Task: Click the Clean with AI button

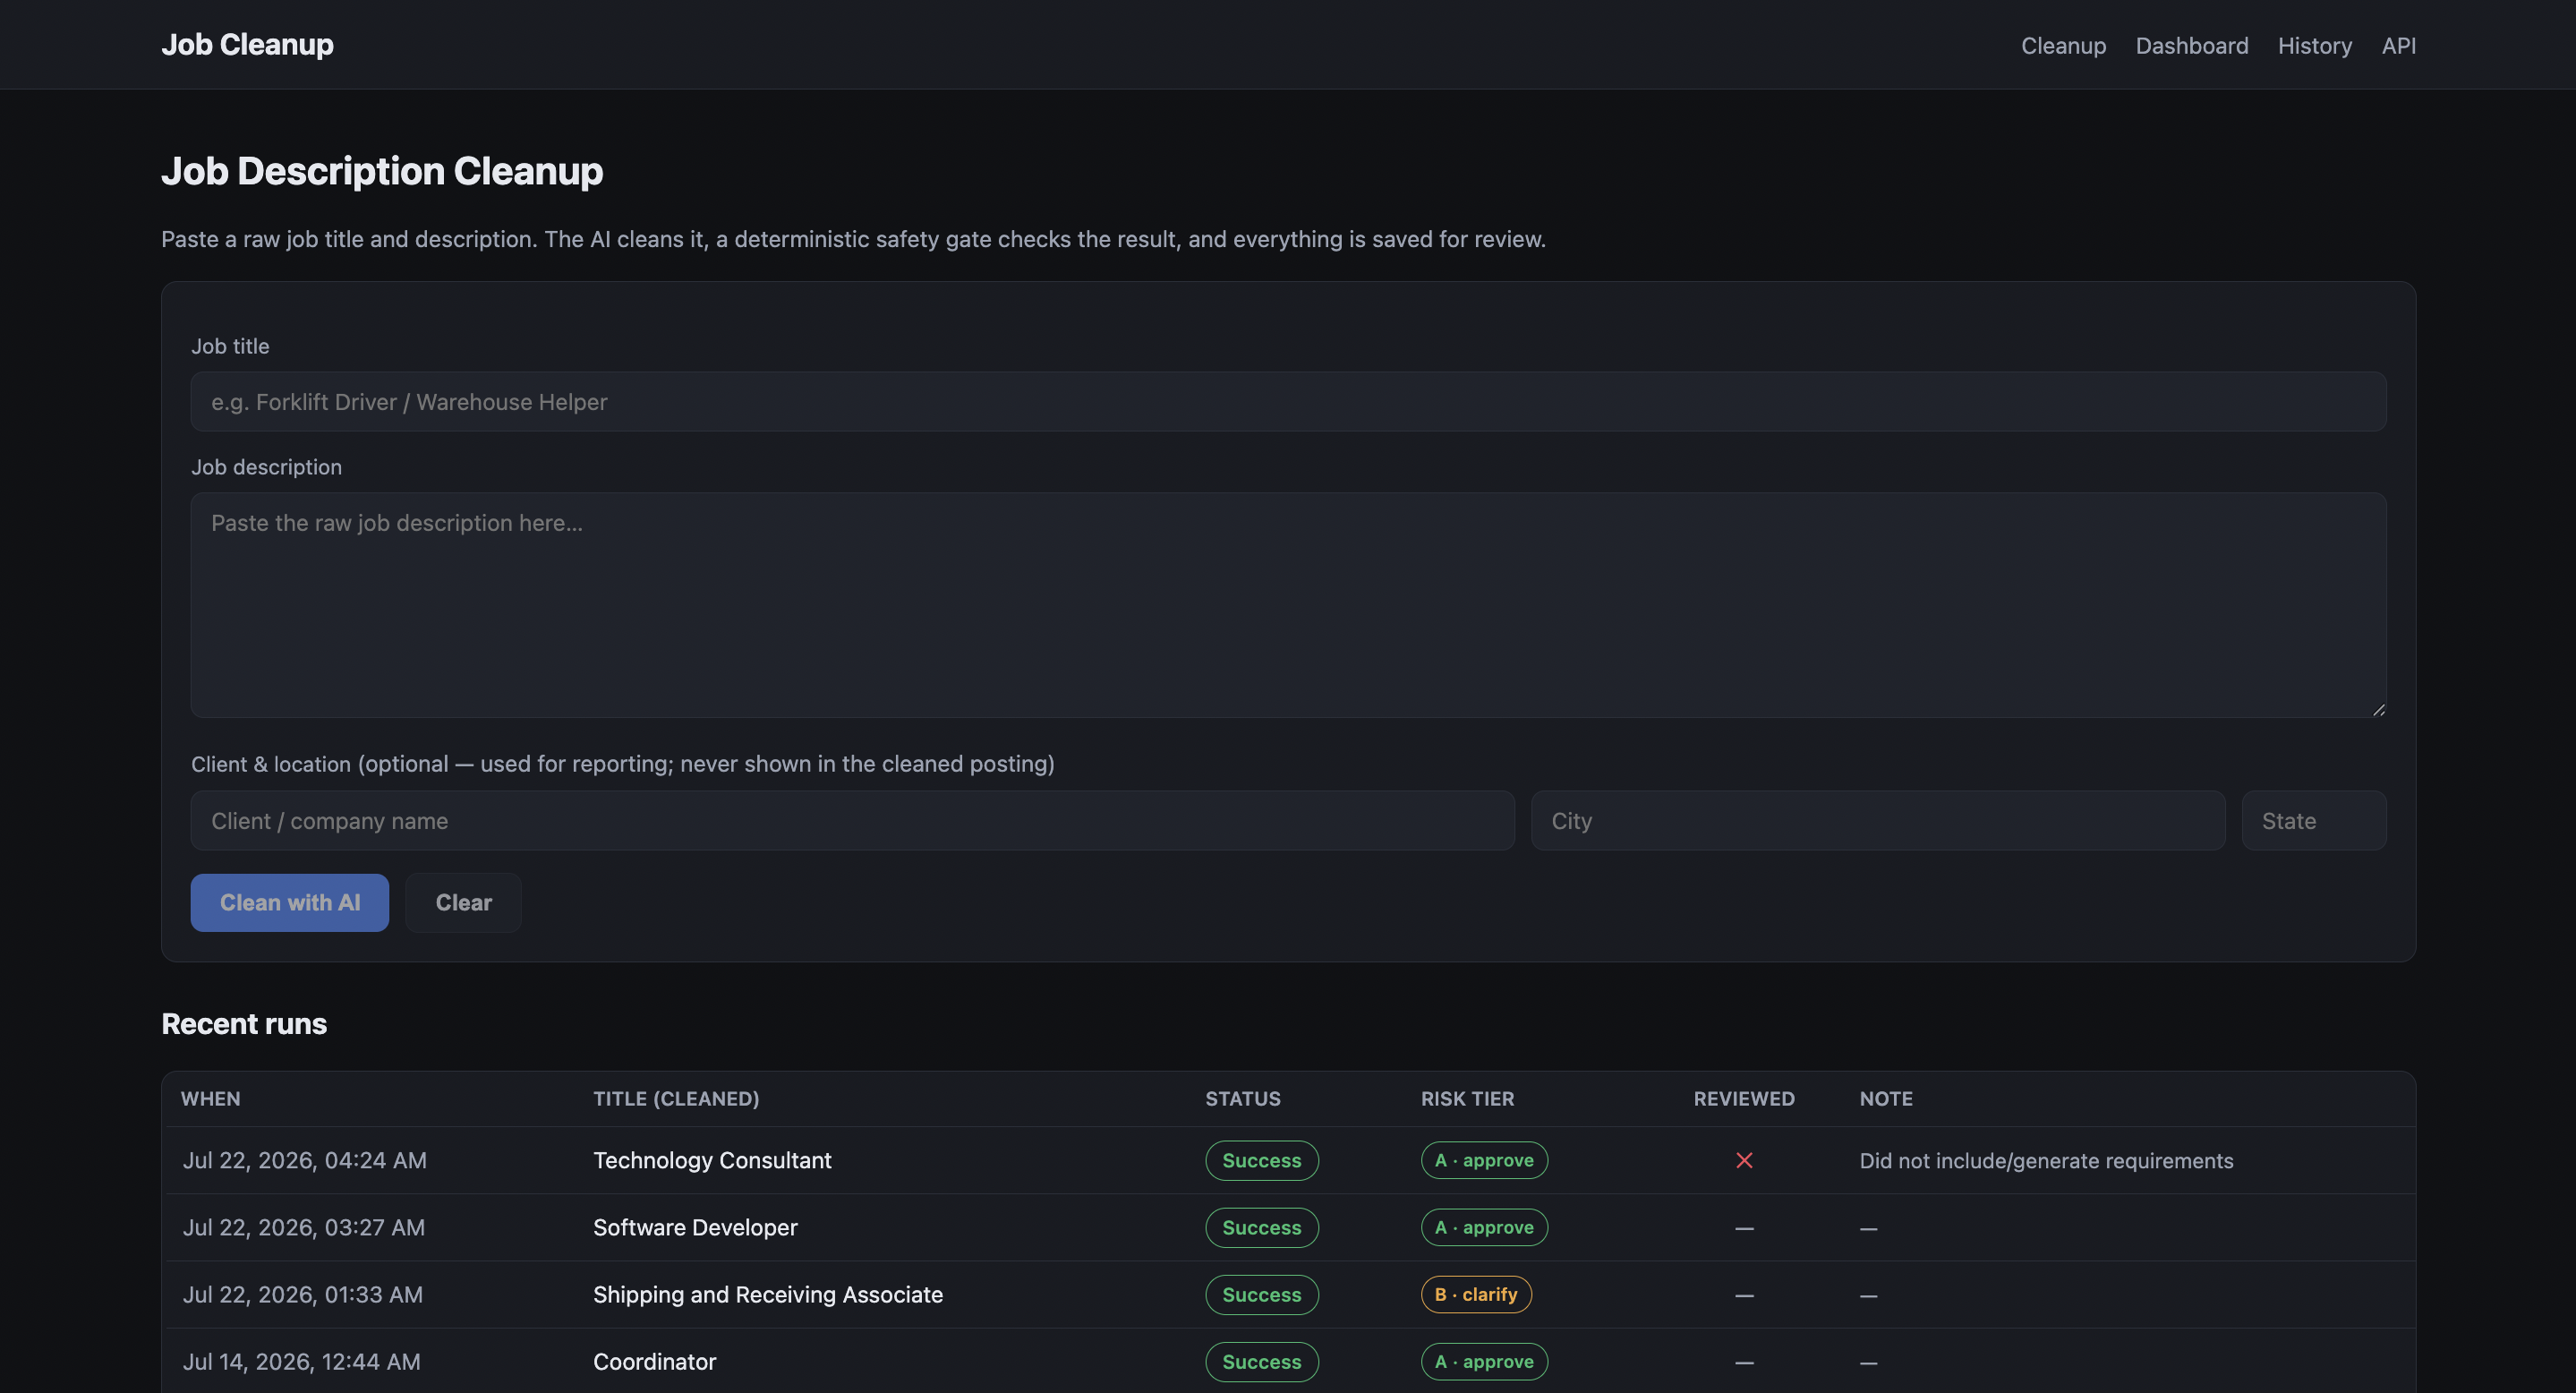Action: click(289, 903)
